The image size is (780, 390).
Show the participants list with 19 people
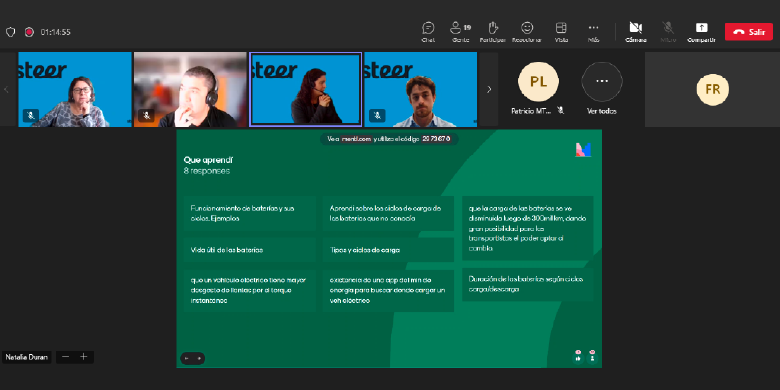point(460,32)
